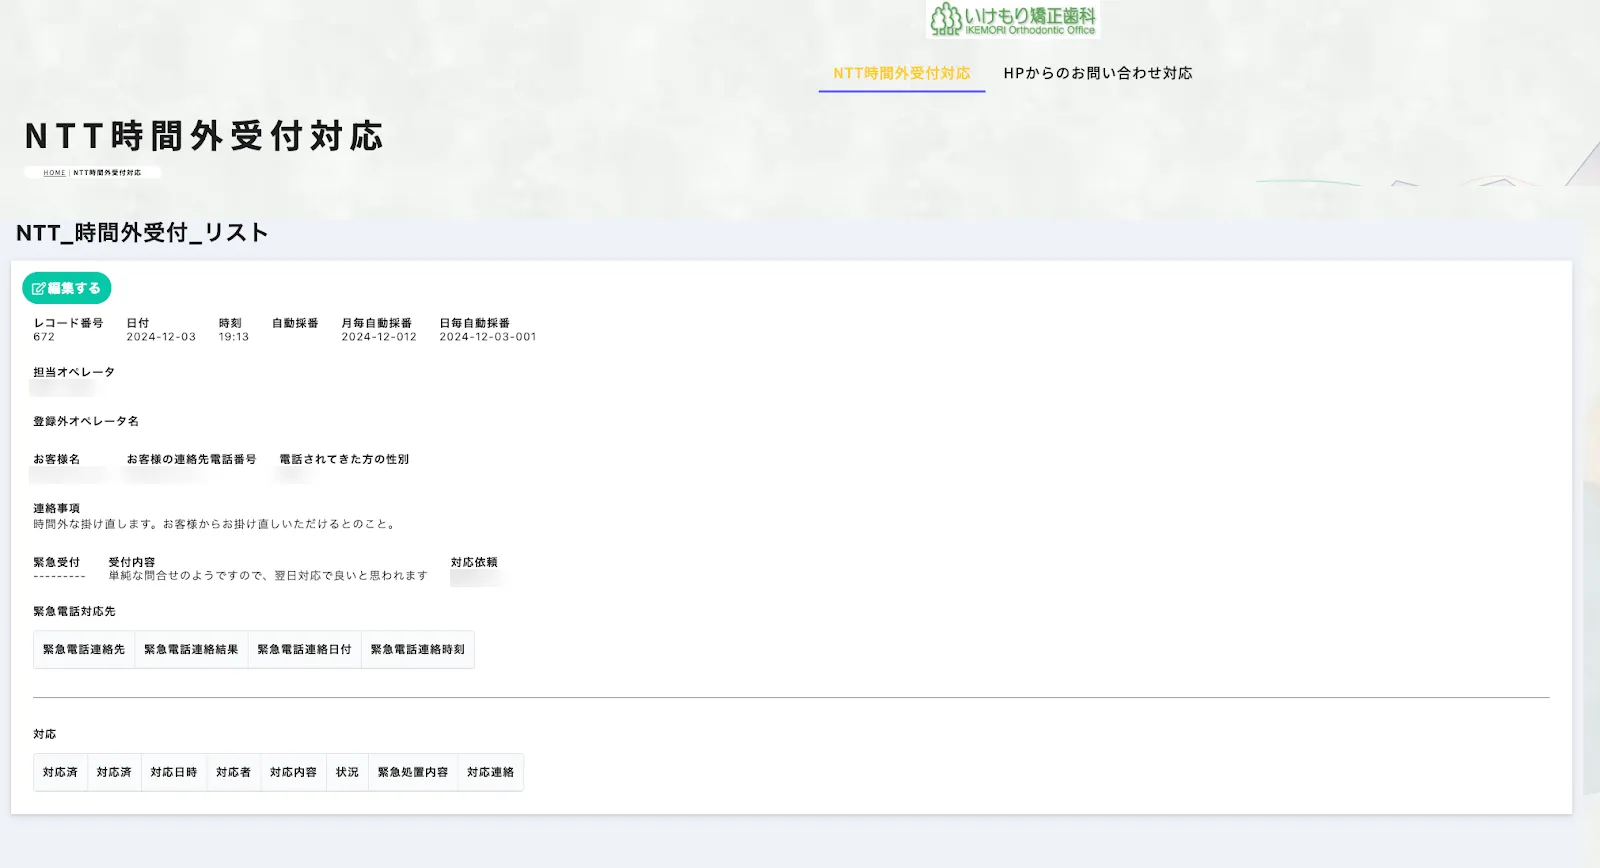Viewport: 1600px width, 868px height.
Task: Click the 対応日時 column header
Action: (x=174, y=773)
